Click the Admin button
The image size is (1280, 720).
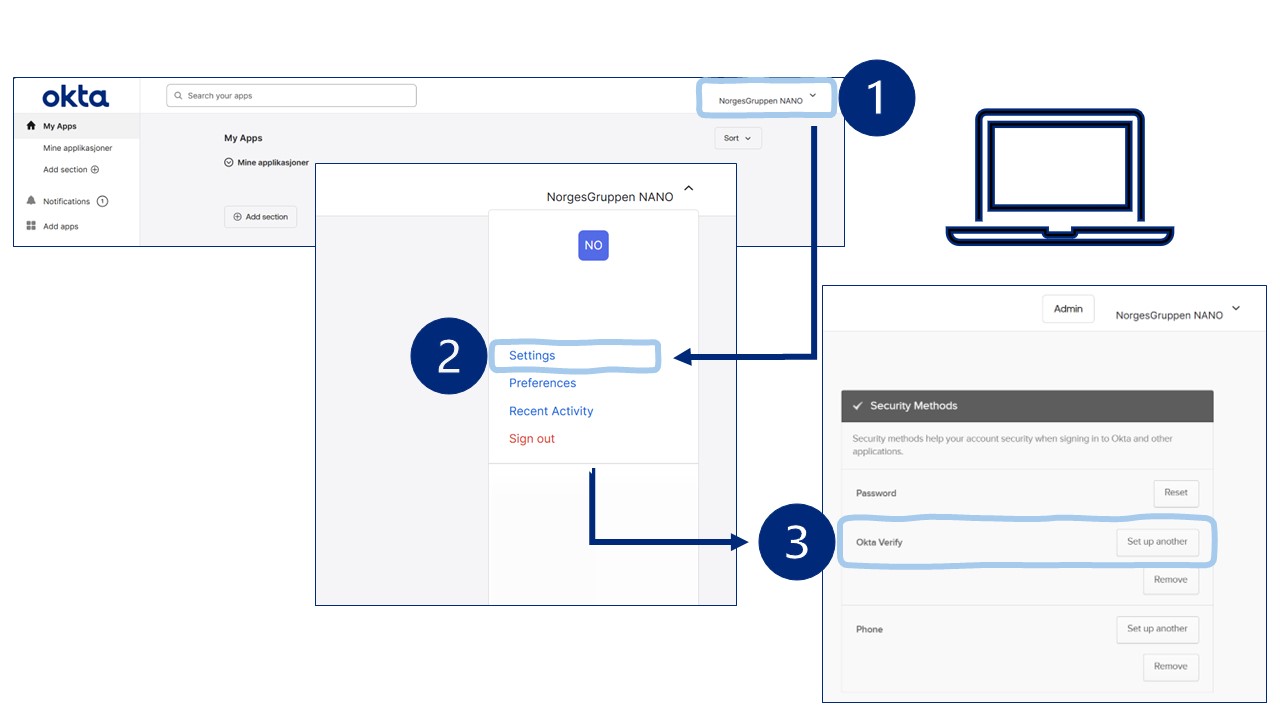coord(1068,309)
